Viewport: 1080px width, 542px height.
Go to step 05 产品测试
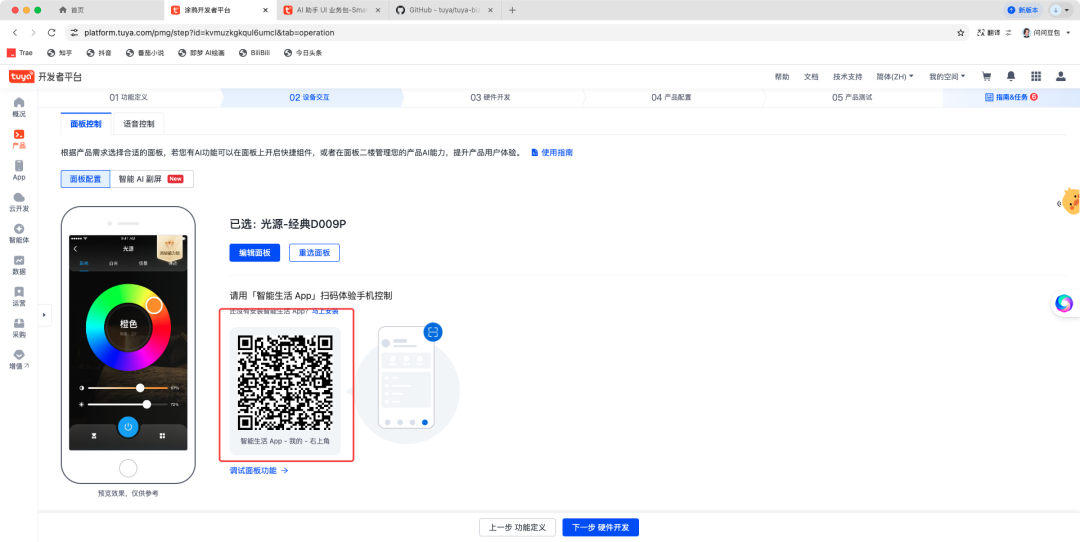click(852, 98)
